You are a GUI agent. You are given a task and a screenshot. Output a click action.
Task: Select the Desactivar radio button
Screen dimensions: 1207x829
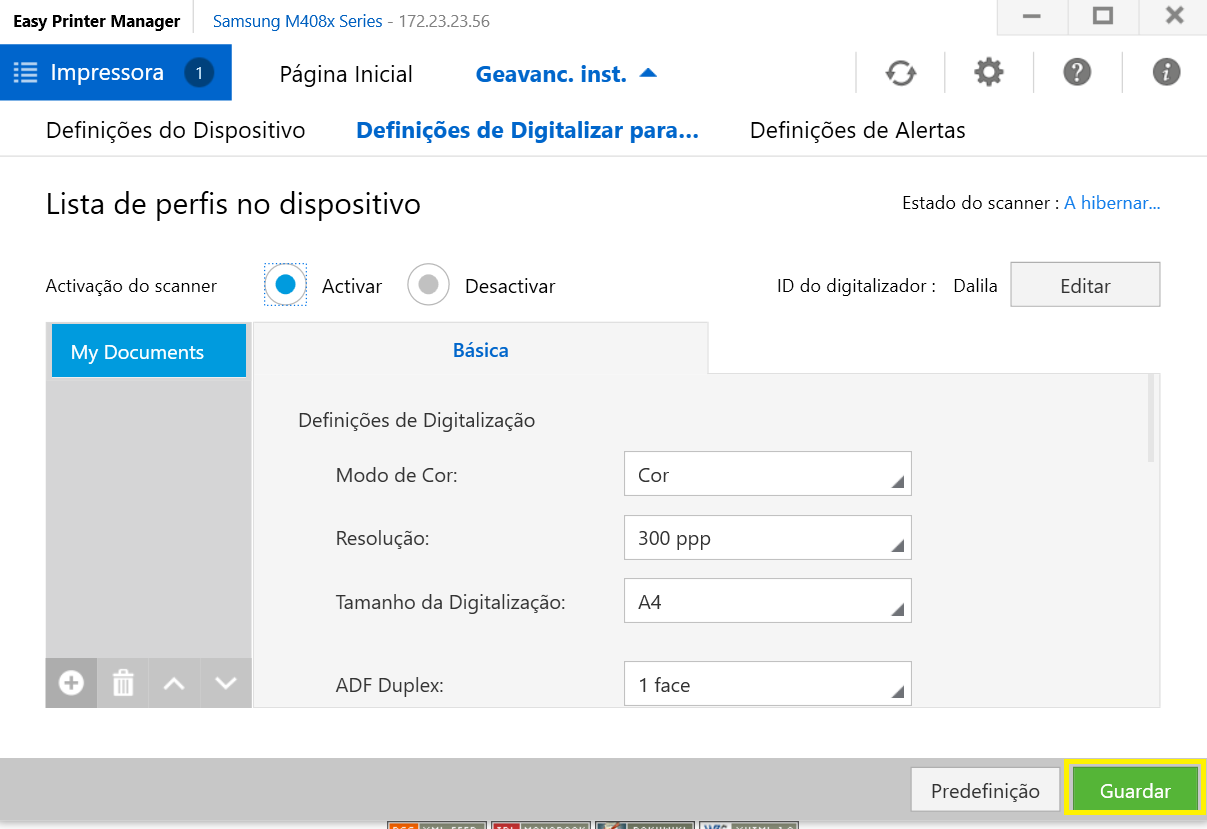point(428,285)
